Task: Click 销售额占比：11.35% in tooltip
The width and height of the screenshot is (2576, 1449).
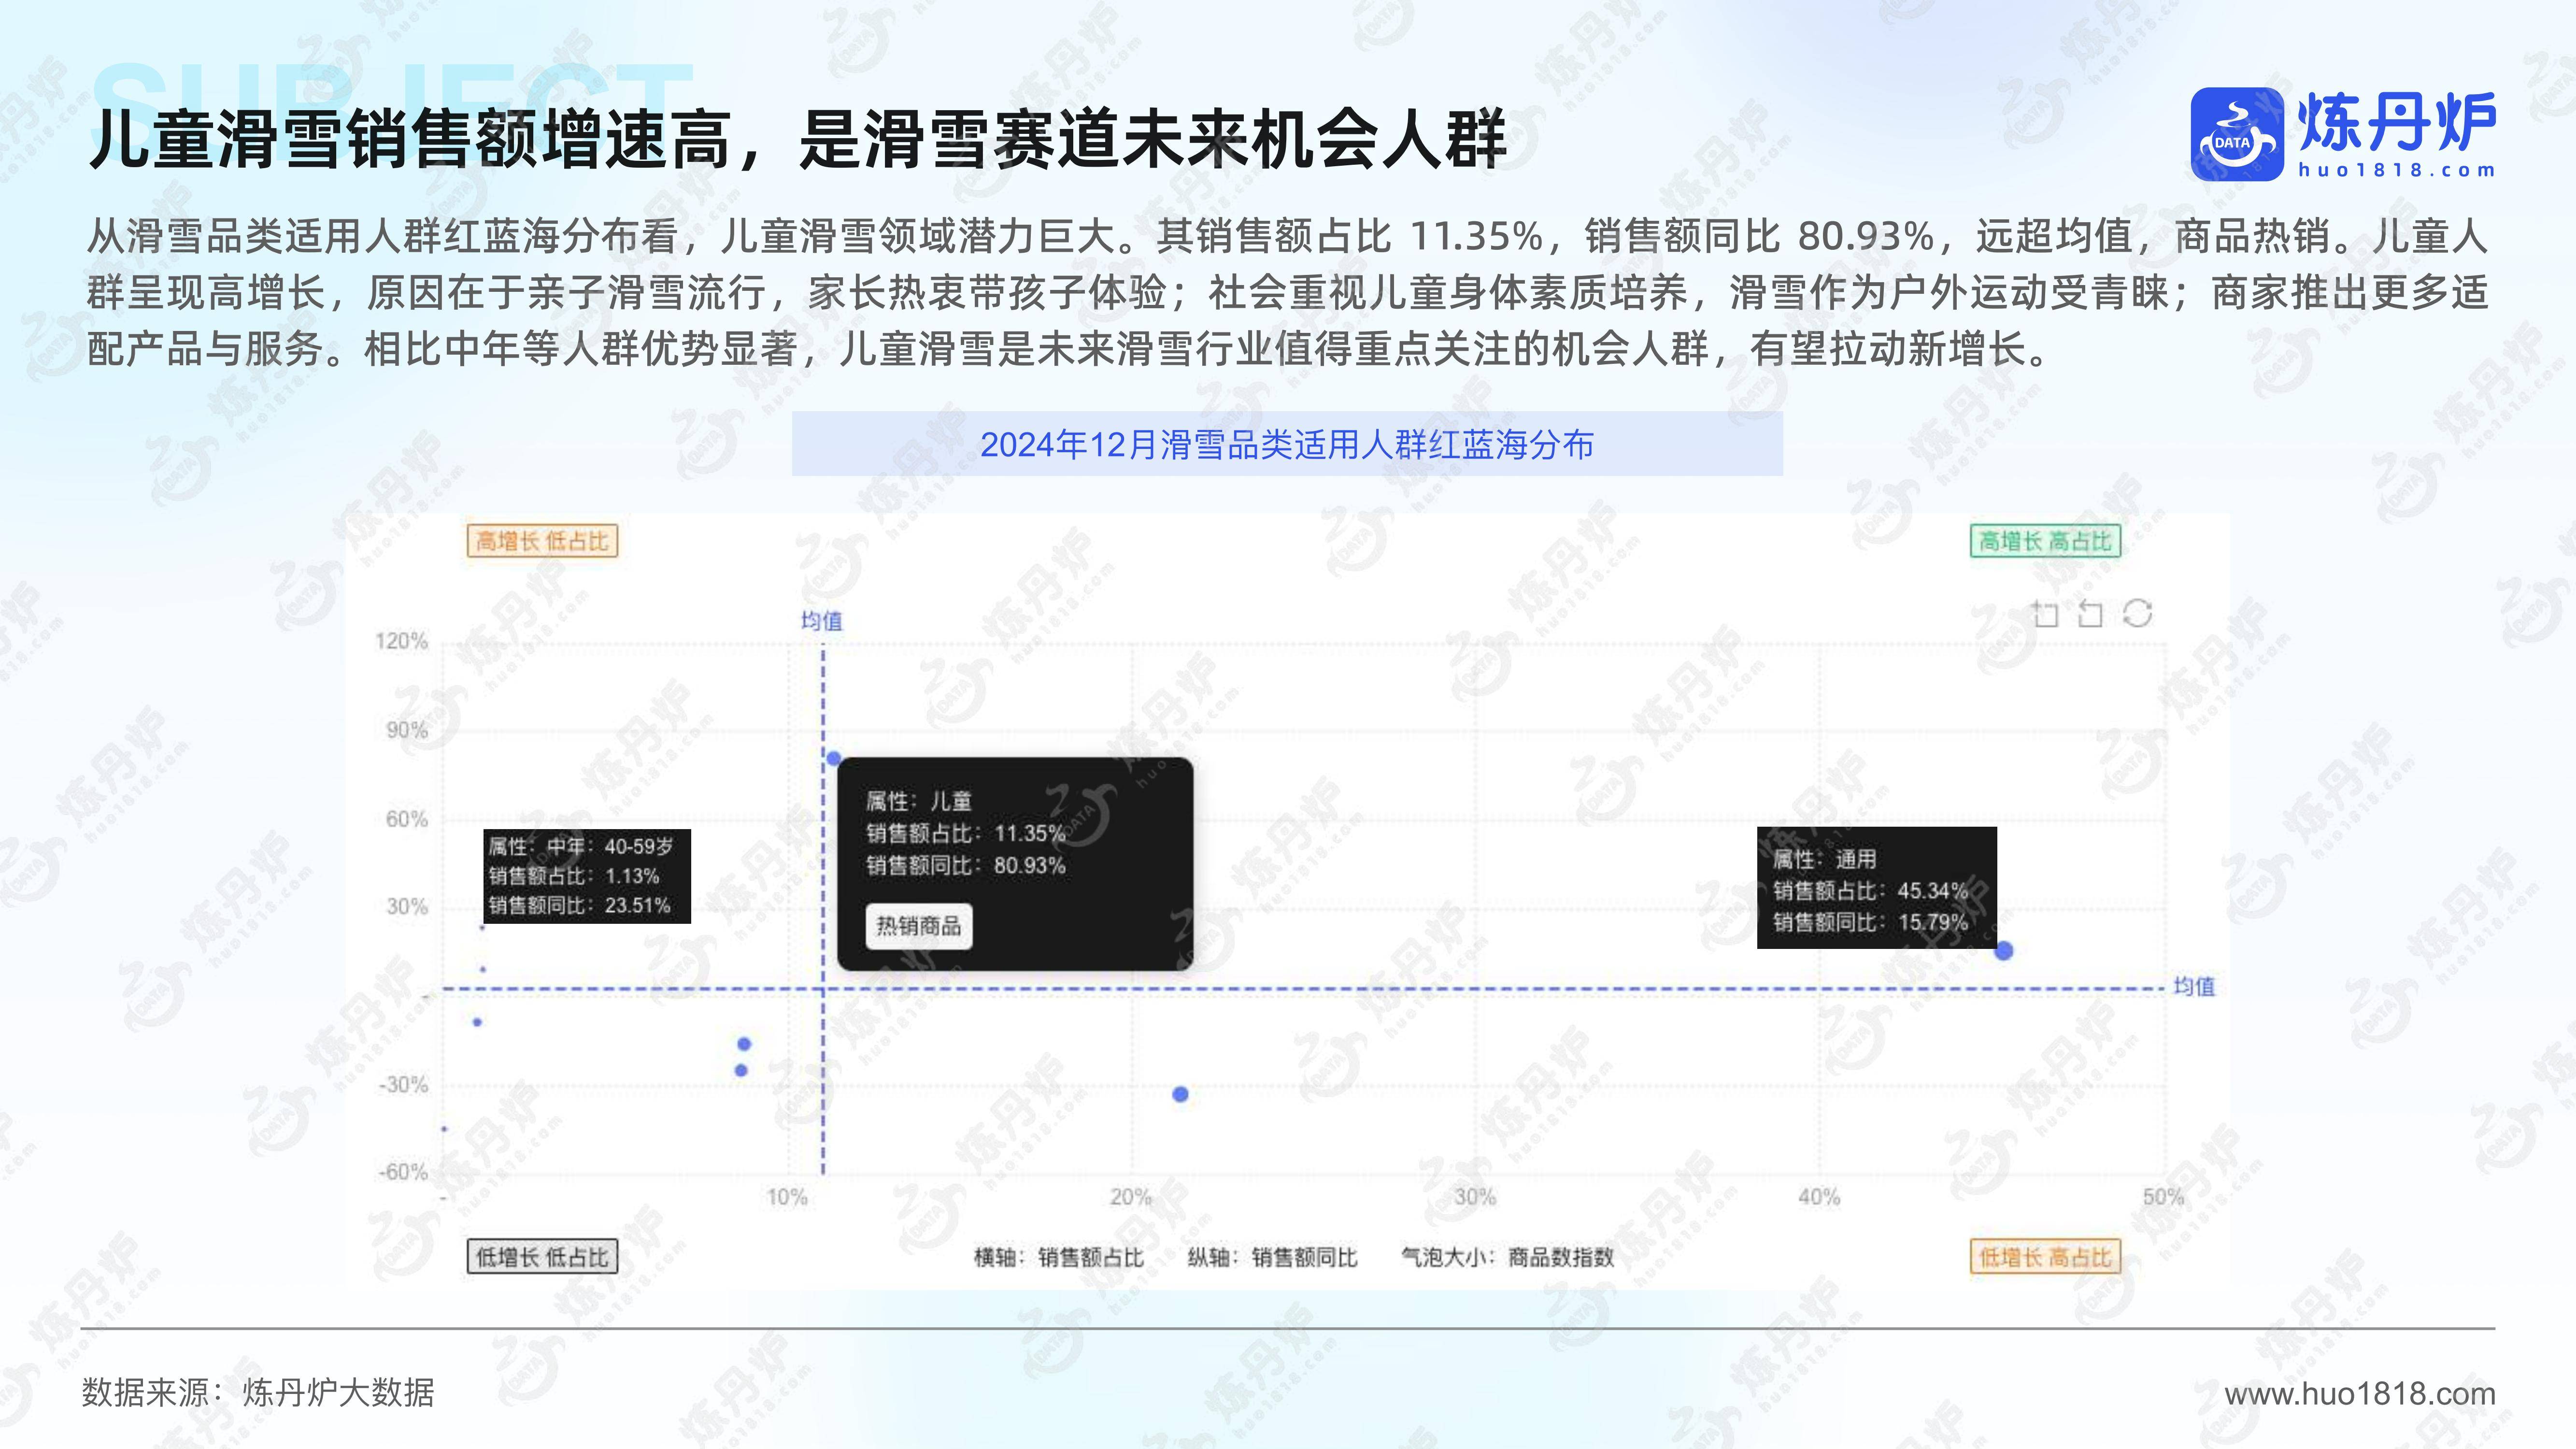Action: pos(966,833)
